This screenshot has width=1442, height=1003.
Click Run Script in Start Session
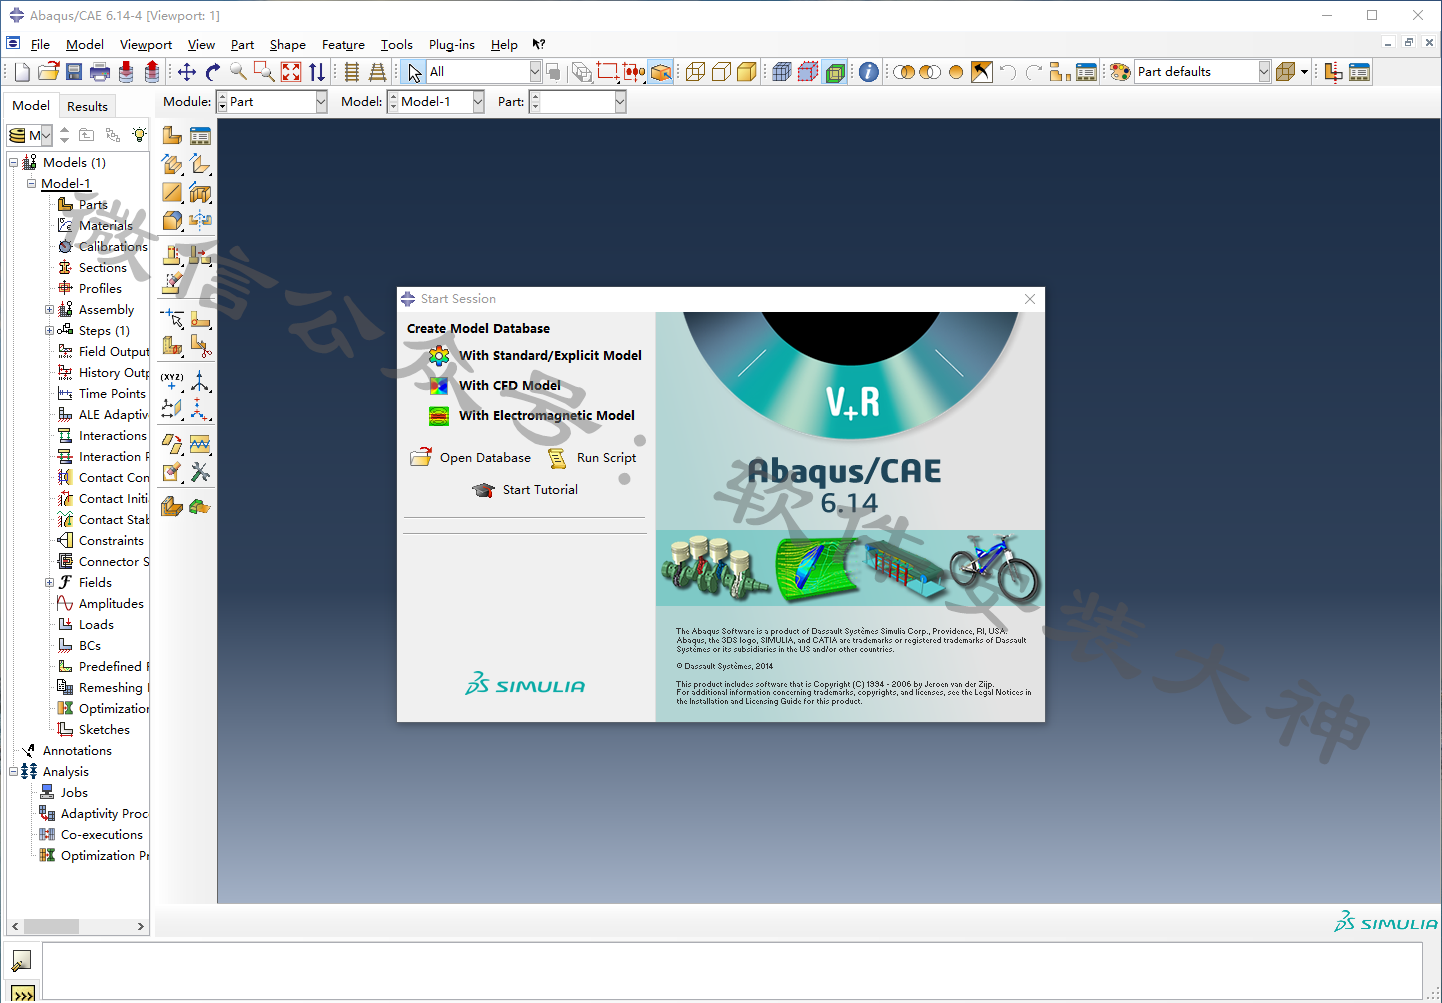606,458
